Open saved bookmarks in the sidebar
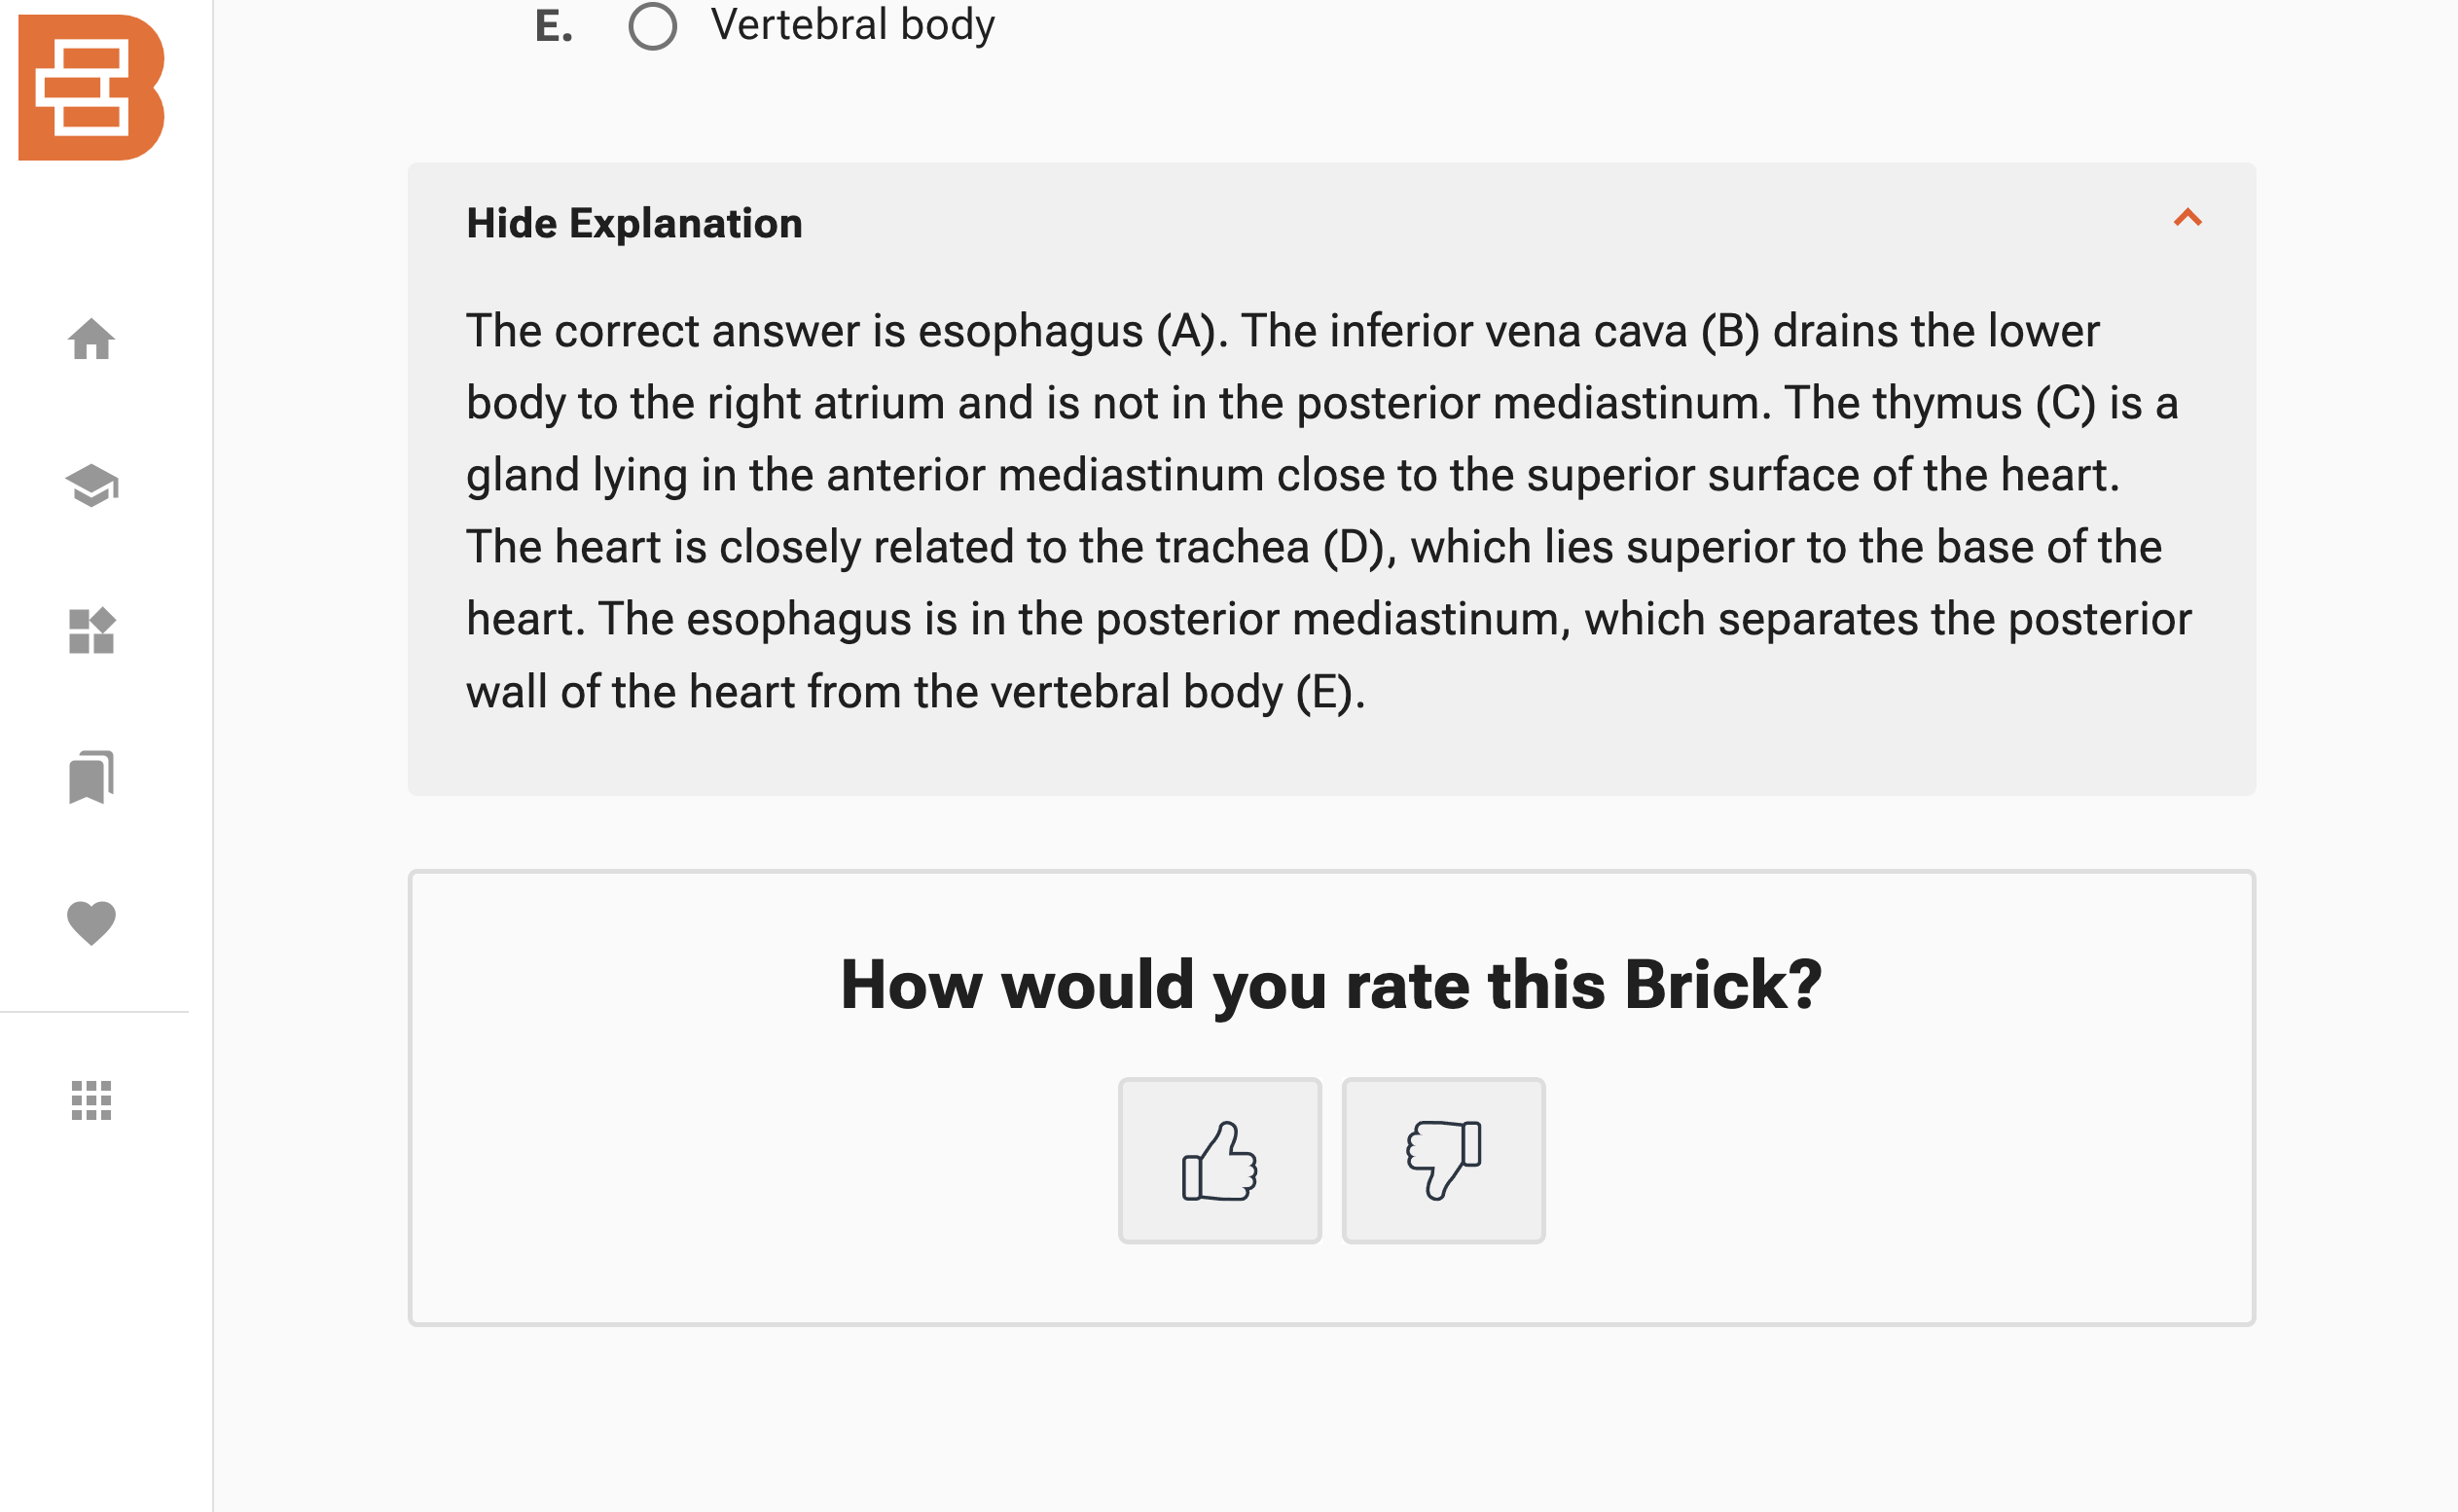The width and height of the screenshot is (2458, 1512). coord(91,777)
